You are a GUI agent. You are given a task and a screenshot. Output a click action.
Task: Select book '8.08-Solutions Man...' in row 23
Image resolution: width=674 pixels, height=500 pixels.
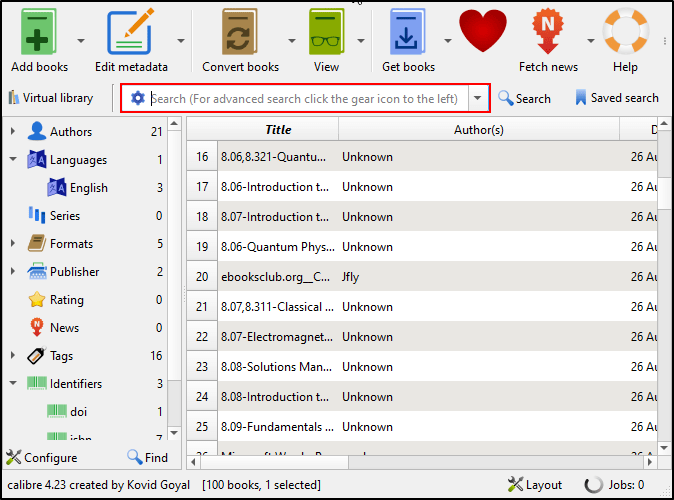tap(276, 367)
